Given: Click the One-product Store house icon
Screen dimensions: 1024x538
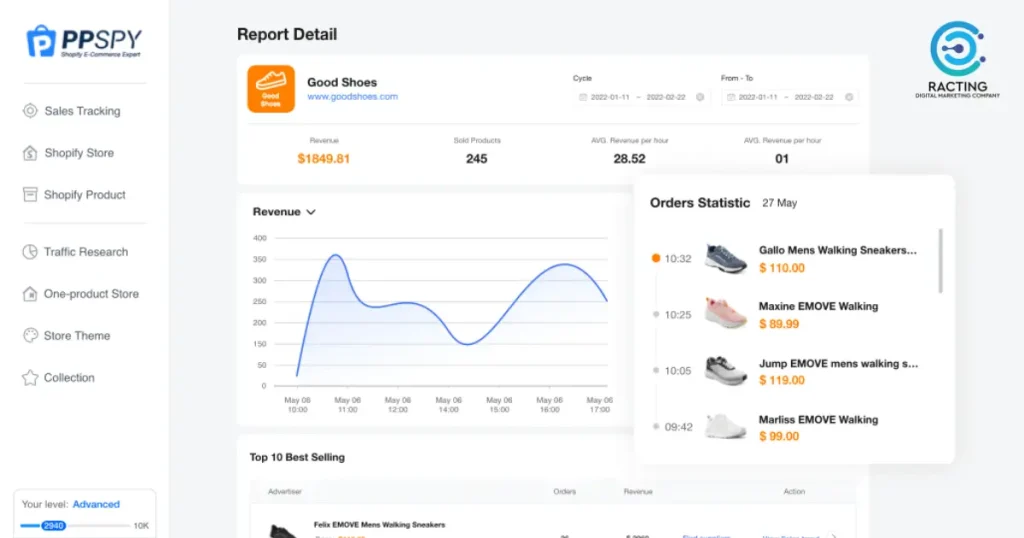Looking at the screenshot, I should click(x=30, y=294).
